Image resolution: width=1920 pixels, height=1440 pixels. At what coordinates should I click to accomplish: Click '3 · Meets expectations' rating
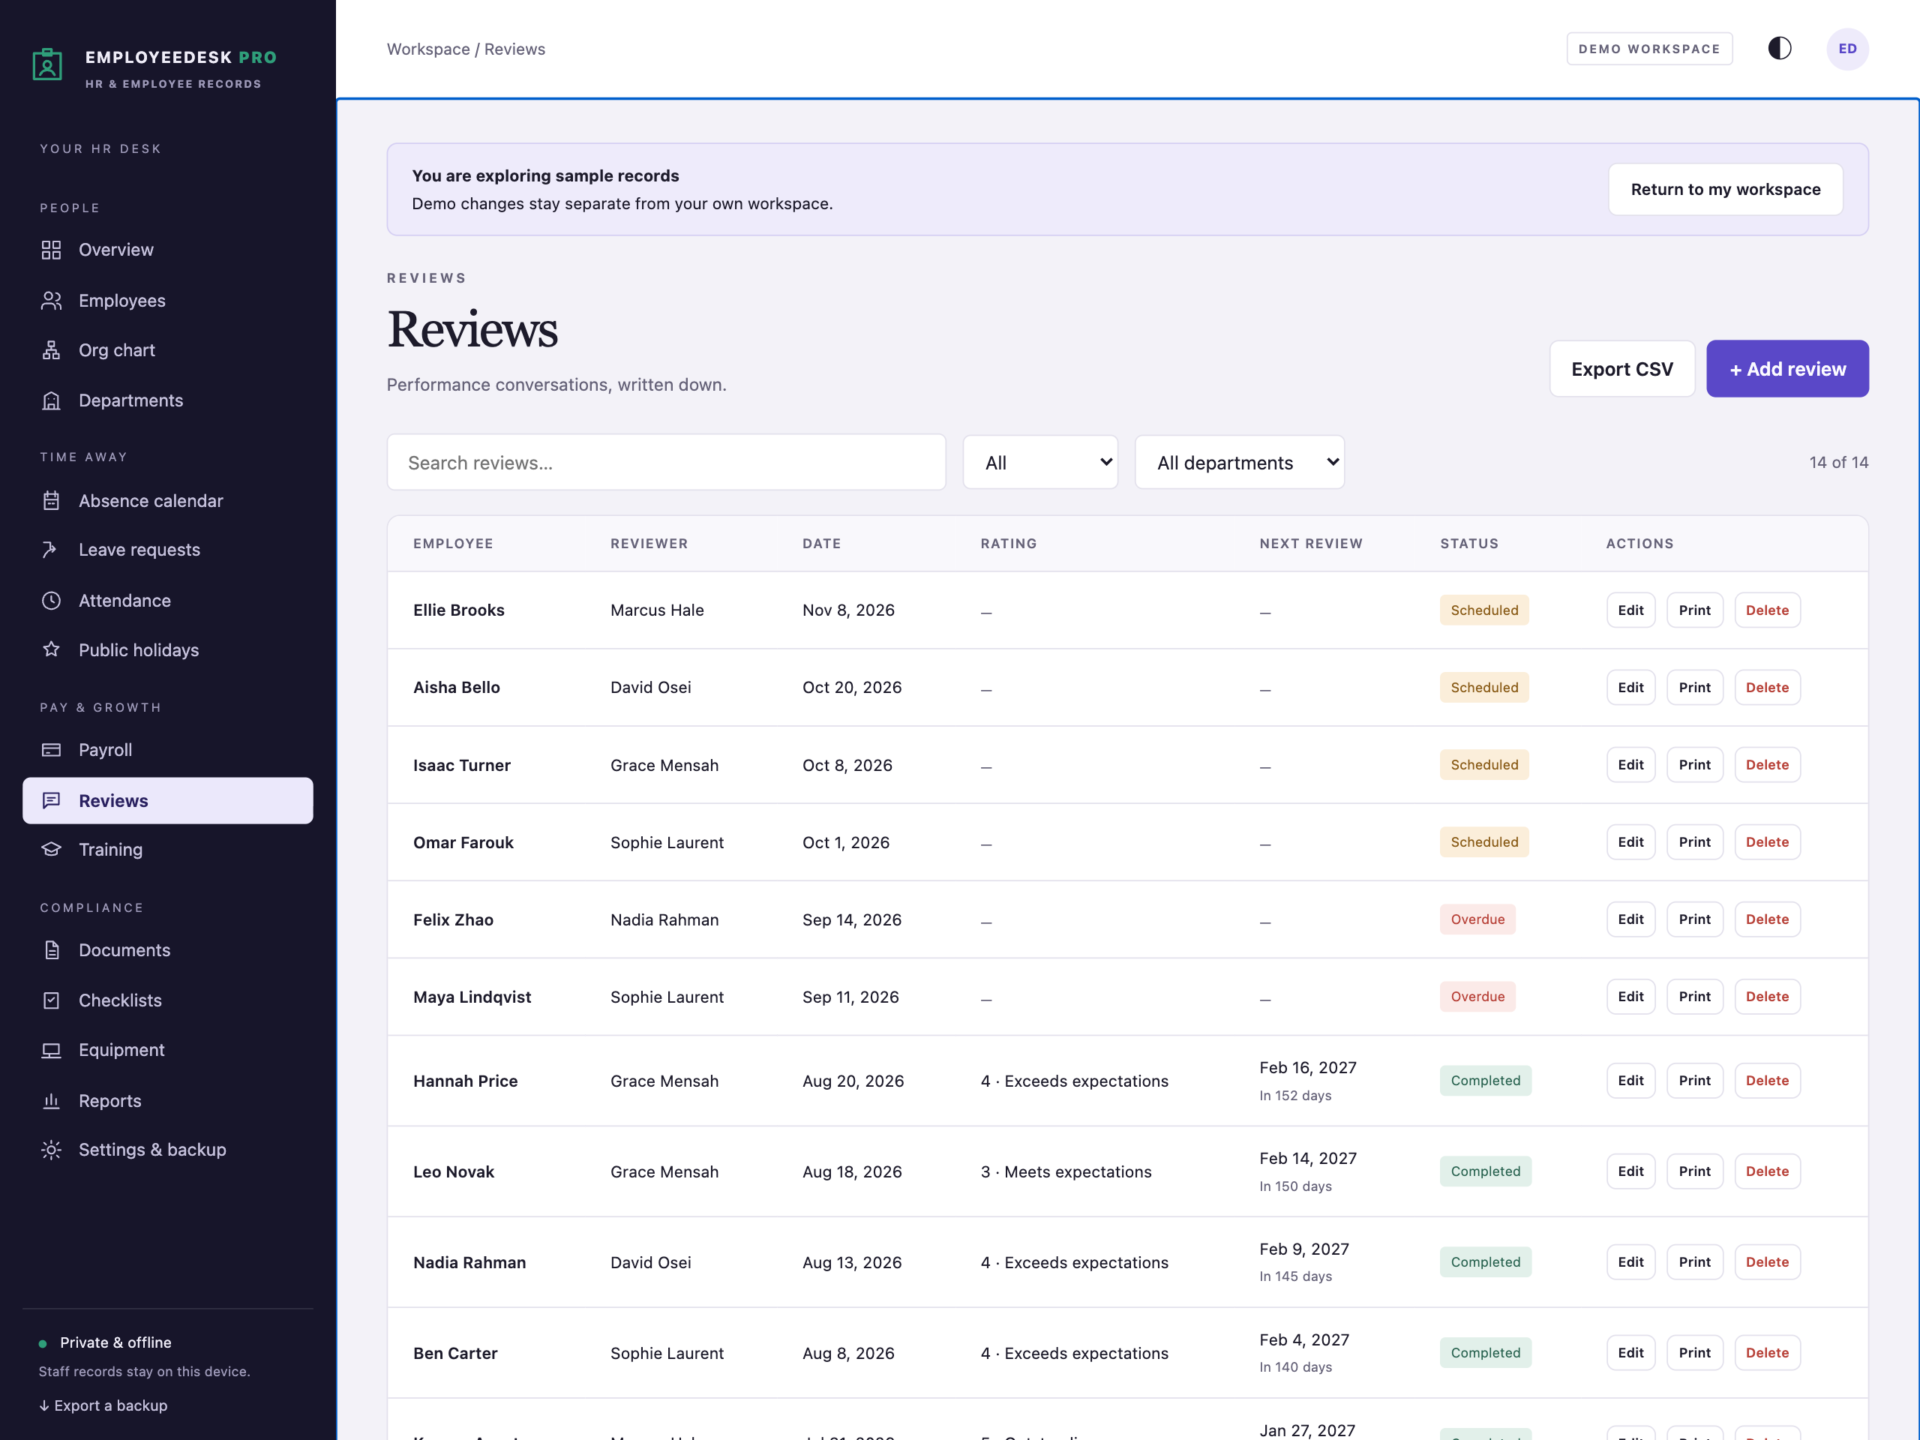coord(1066,1172)
